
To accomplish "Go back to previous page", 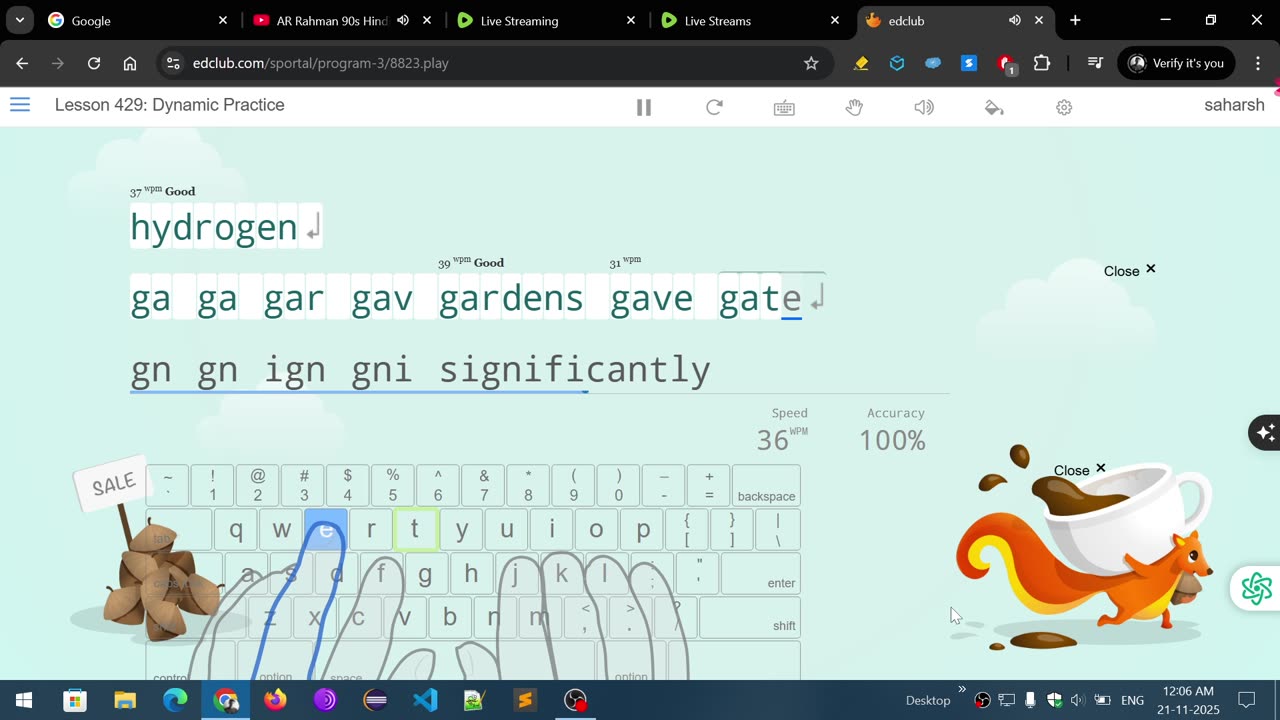I will [22, 63].
